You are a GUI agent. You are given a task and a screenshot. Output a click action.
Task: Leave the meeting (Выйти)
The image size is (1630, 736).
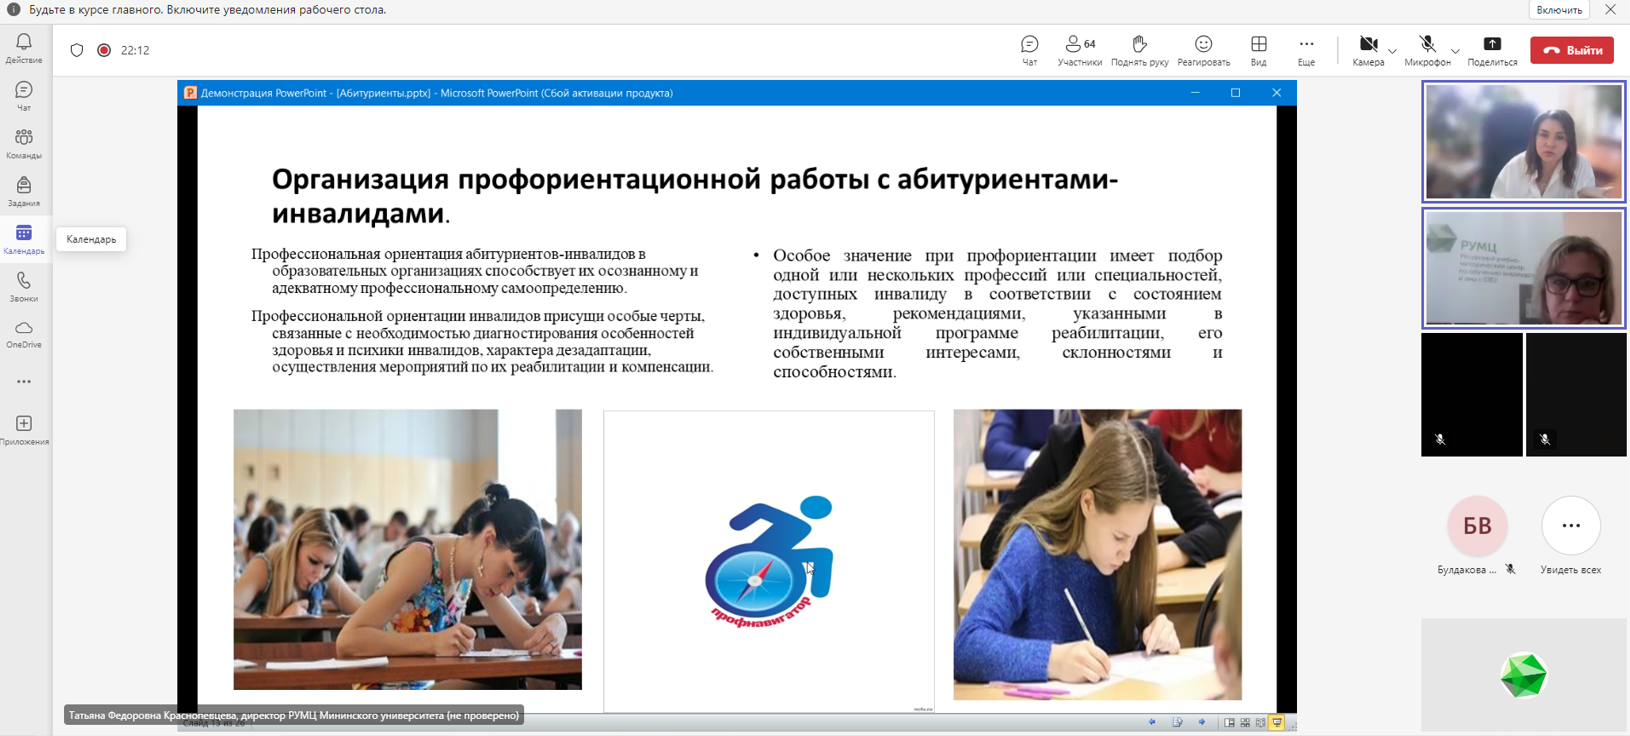pyautogui.click(x=1572, y=50)
